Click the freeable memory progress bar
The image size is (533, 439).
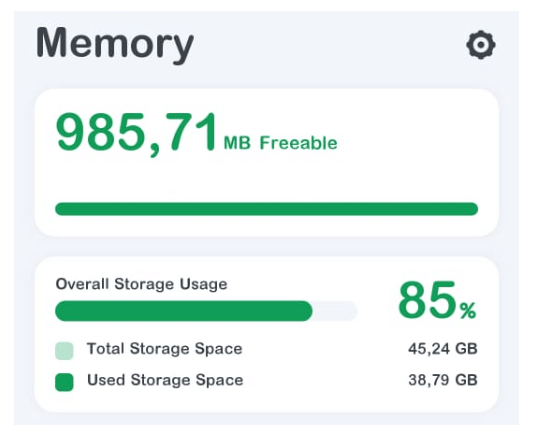click(266, 209)
